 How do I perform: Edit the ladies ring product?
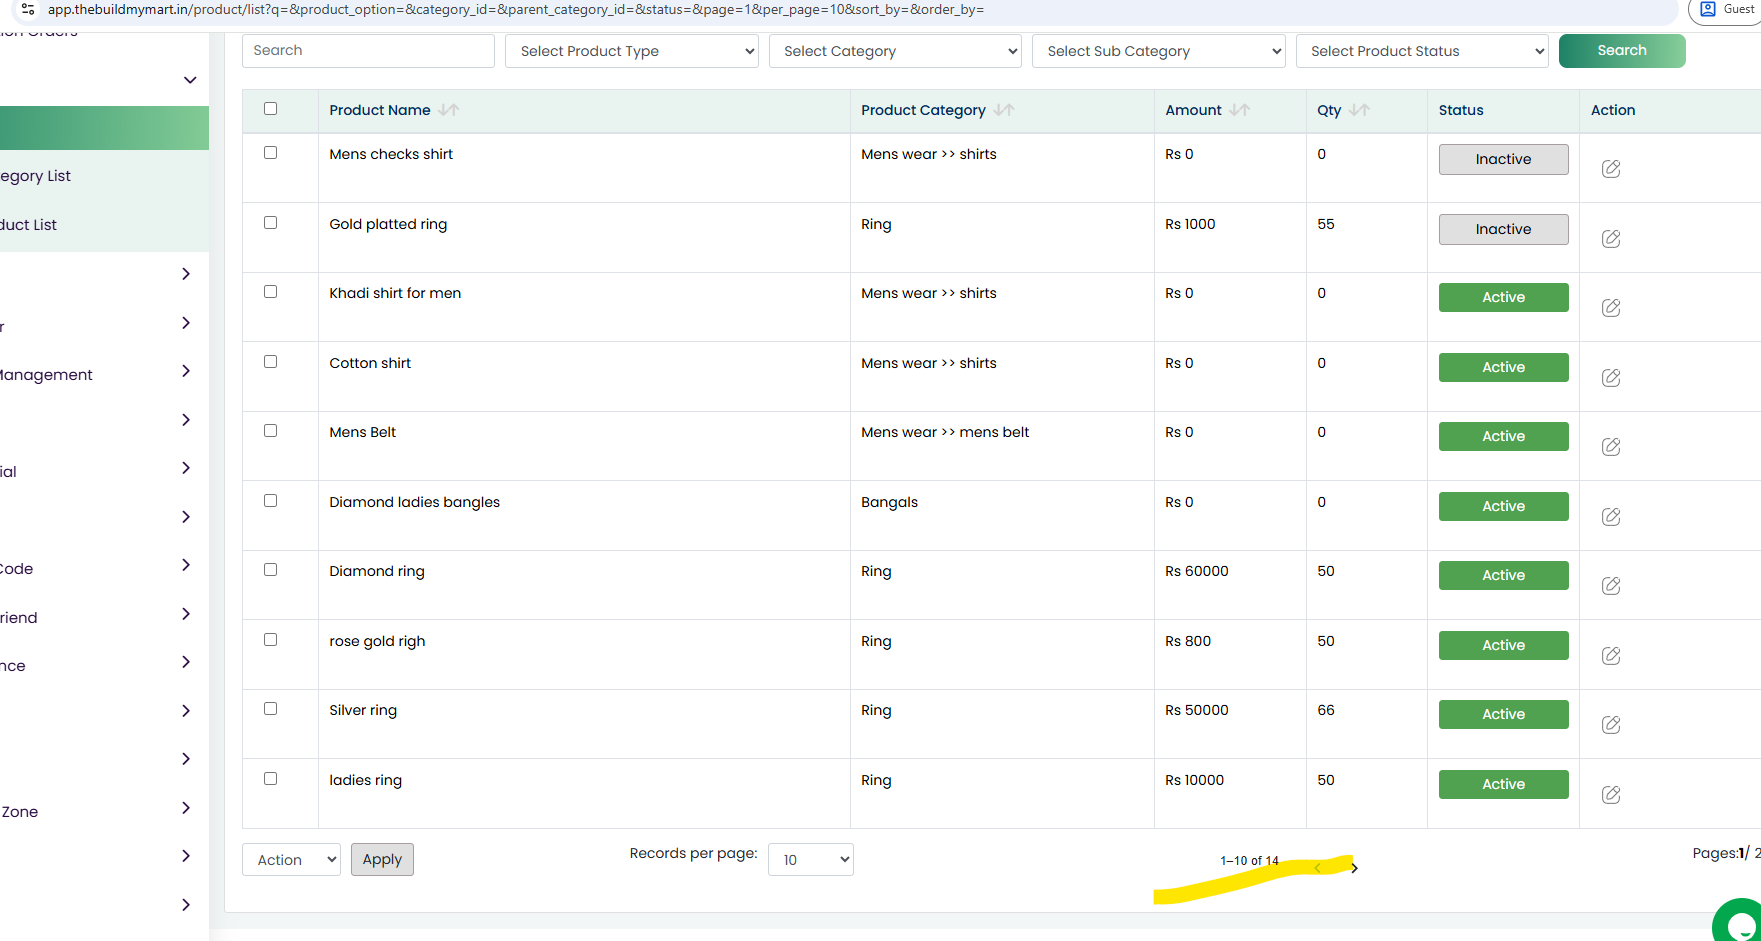click(x=1611, y=795)
